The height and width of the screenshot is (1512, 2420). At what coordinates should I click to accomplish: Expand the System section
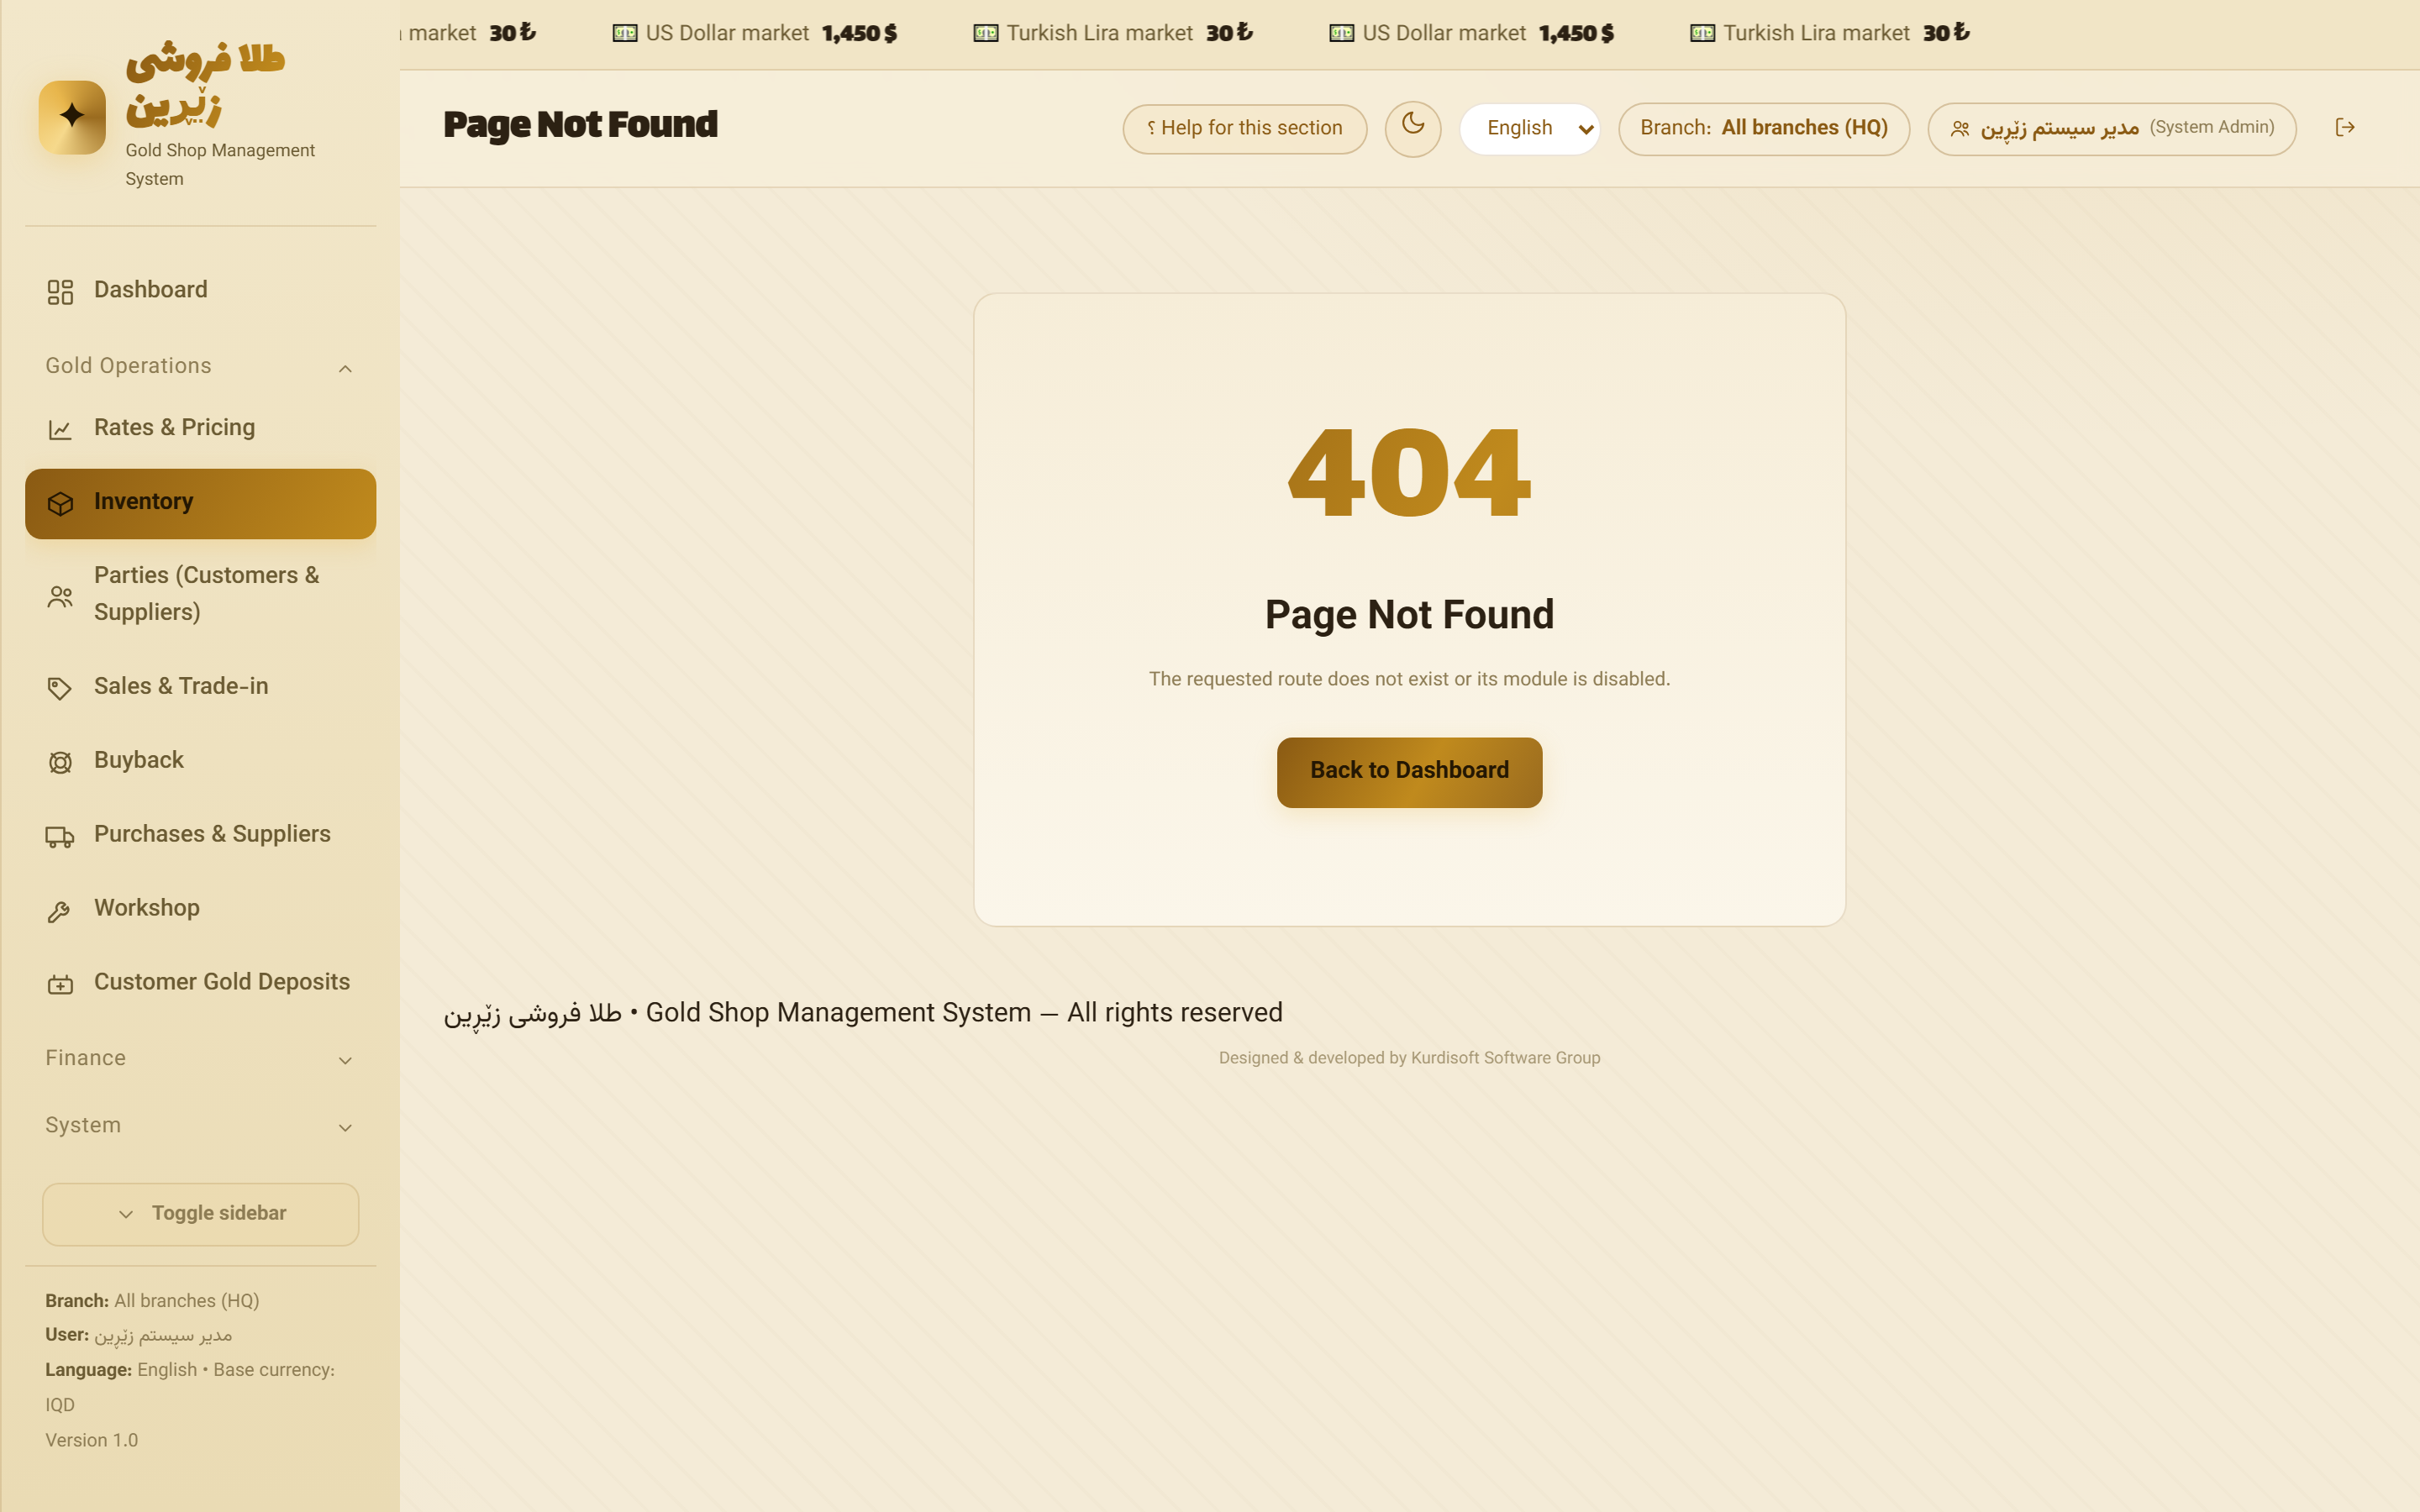click(x=200, y=1125)
